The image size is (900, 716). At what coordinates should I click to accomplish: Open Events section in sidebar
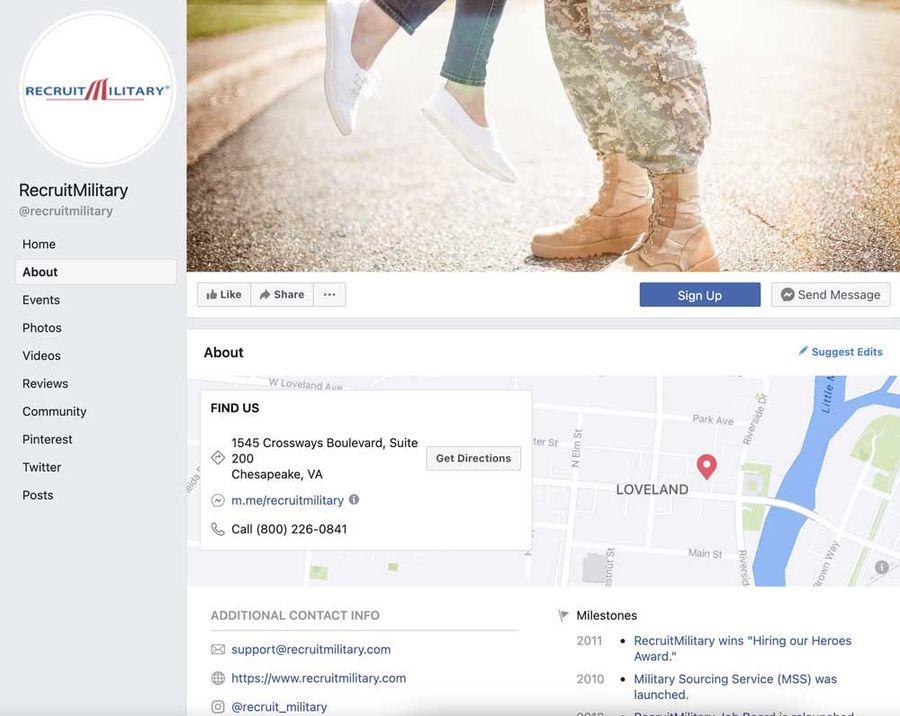pyautogui.click(x=41, y=300)
